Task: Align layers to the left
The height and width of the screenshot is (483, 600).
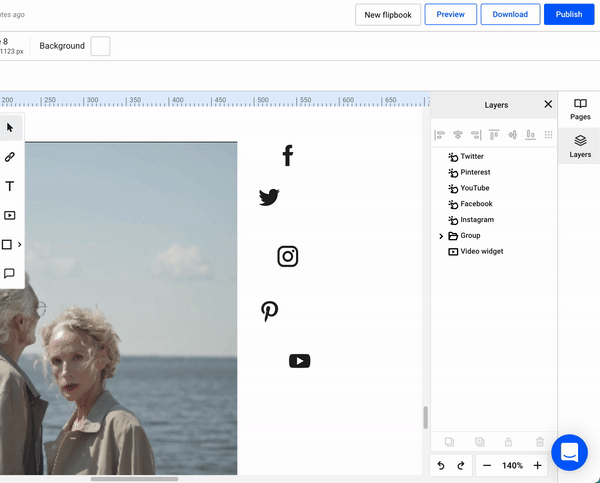Action: point(439,135)
